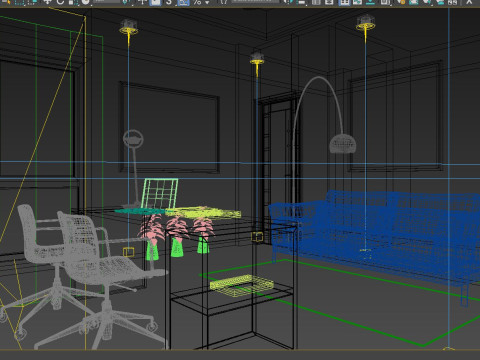The image size is (480, 360).
Task: Select the gray desk lamp head
Action: [x=133, y=138]
